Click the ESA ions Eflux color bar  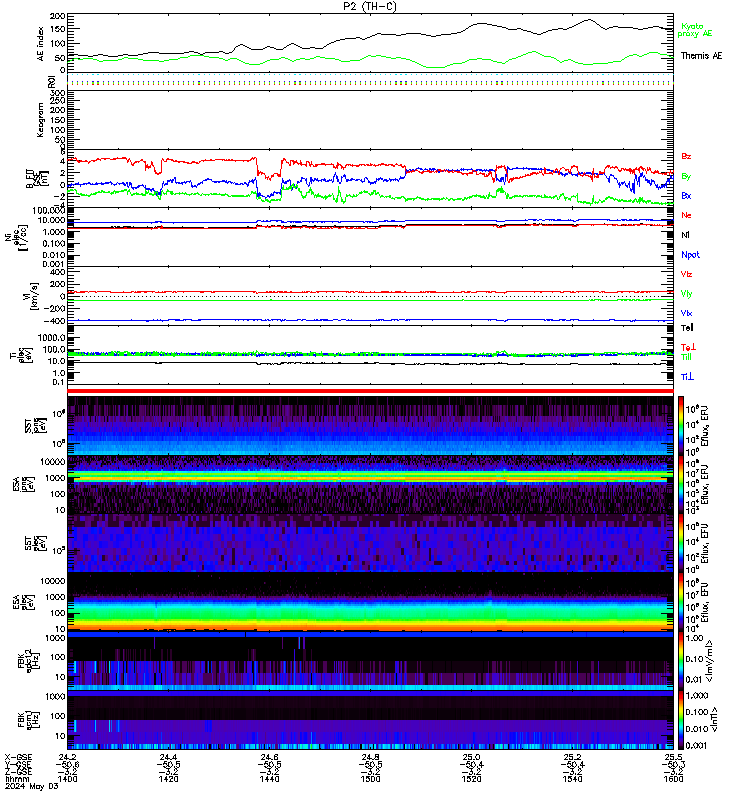click(681, 484)
